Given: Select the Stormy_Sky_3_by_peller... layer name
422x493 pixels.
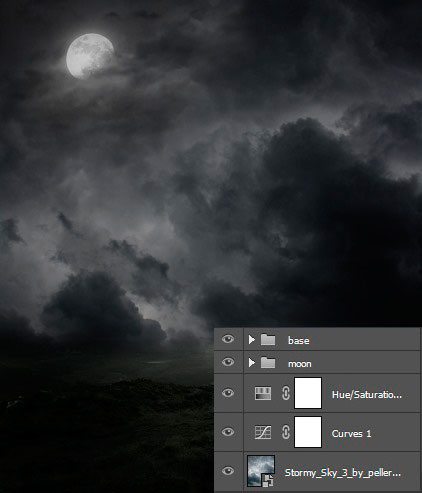Looking at the screenshot, I should tap(343, 473).
